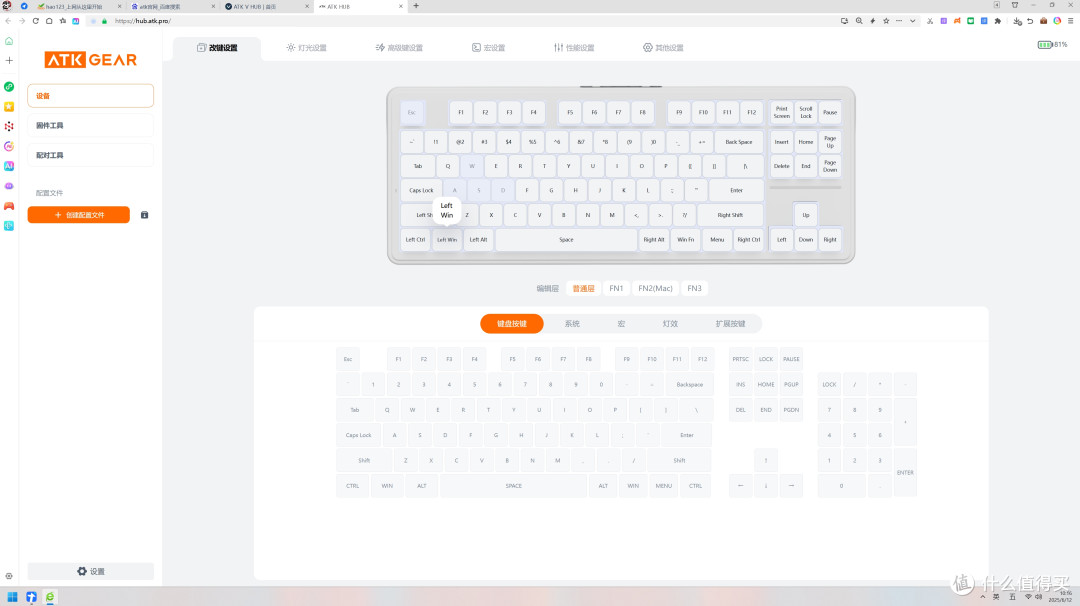This screenshot has height=606, width=1080.
Task: Choose the SPACE key in mapping panel
Action: click(514, 485)
